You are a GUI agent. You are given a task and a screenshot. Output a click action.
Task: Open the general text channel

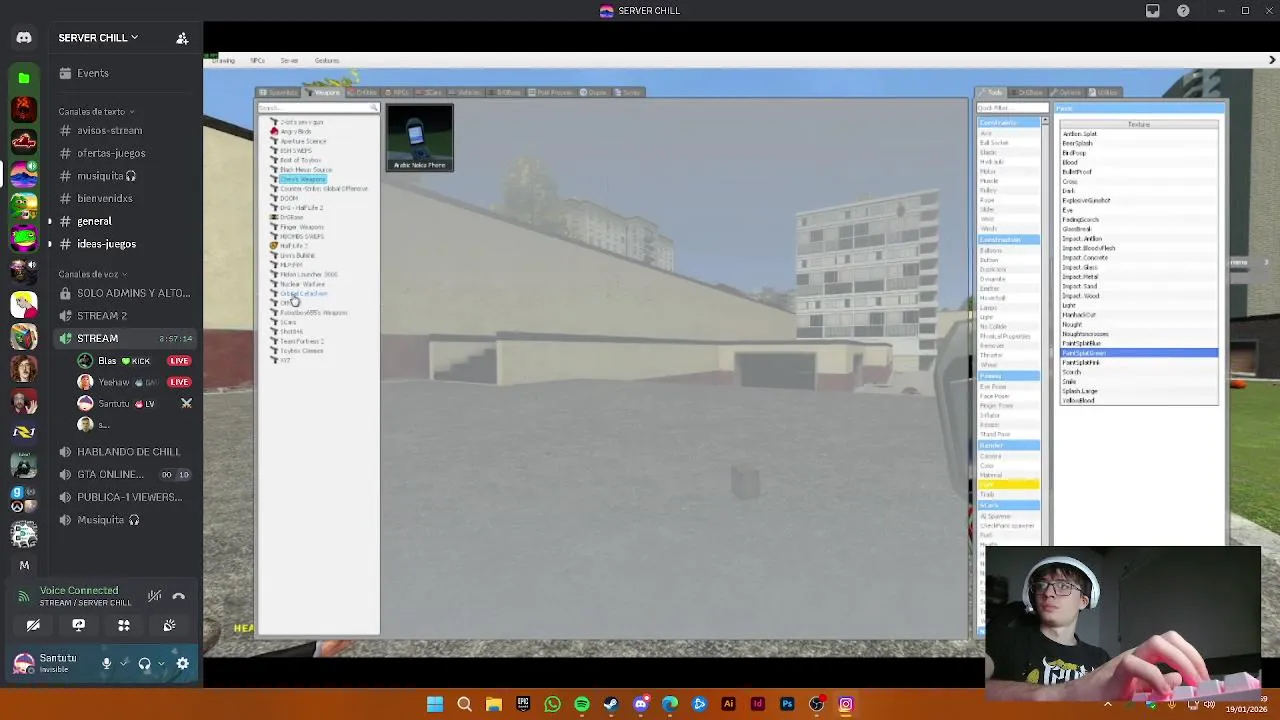coord(94,221)
